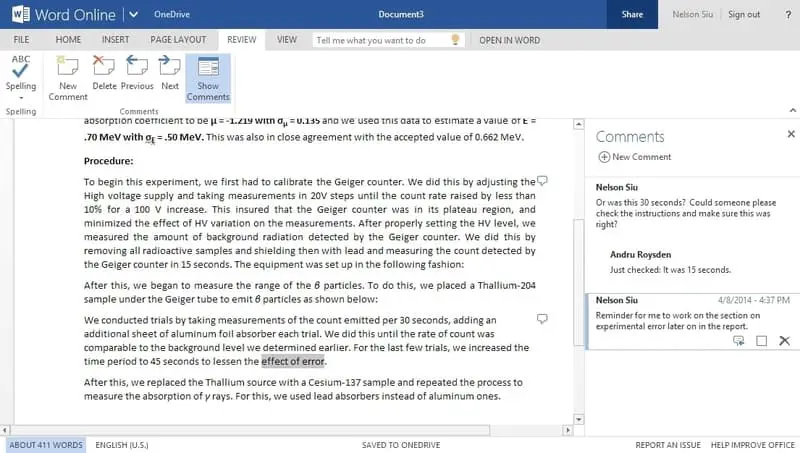Toggle the Show Comments button
The width and height of the screenshot is (800, 453).
click(208, 78)
